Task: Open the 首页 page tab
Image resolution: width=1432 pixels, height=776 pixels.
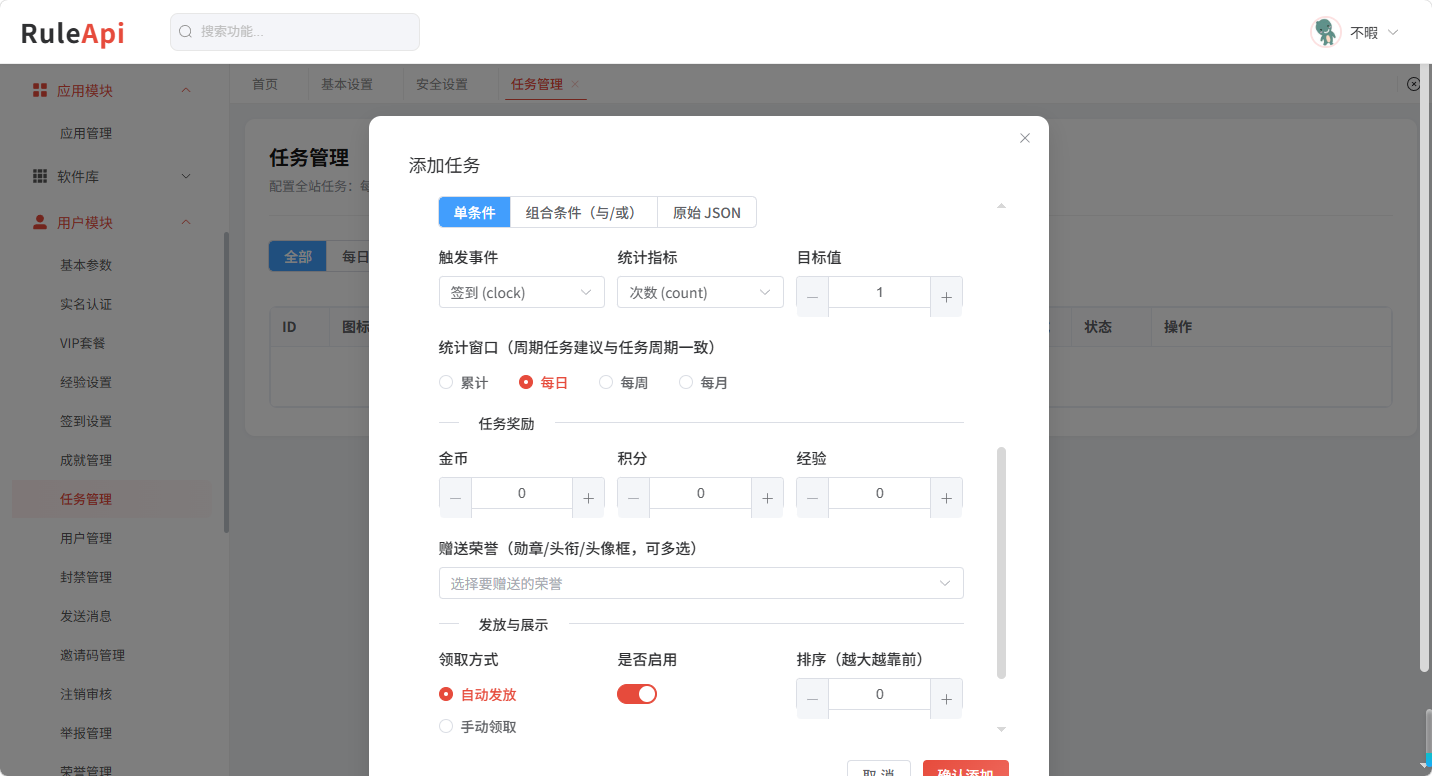Action: point(265,84)
